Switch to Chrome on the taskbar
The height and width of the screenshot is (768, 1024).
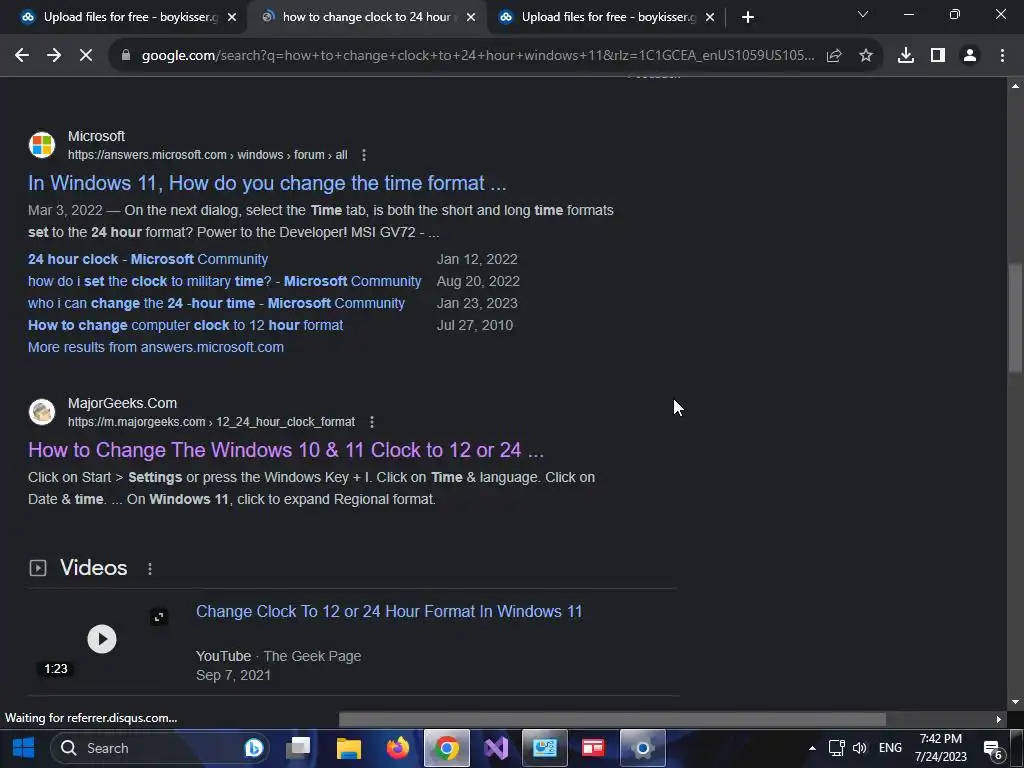pos(447,748)
